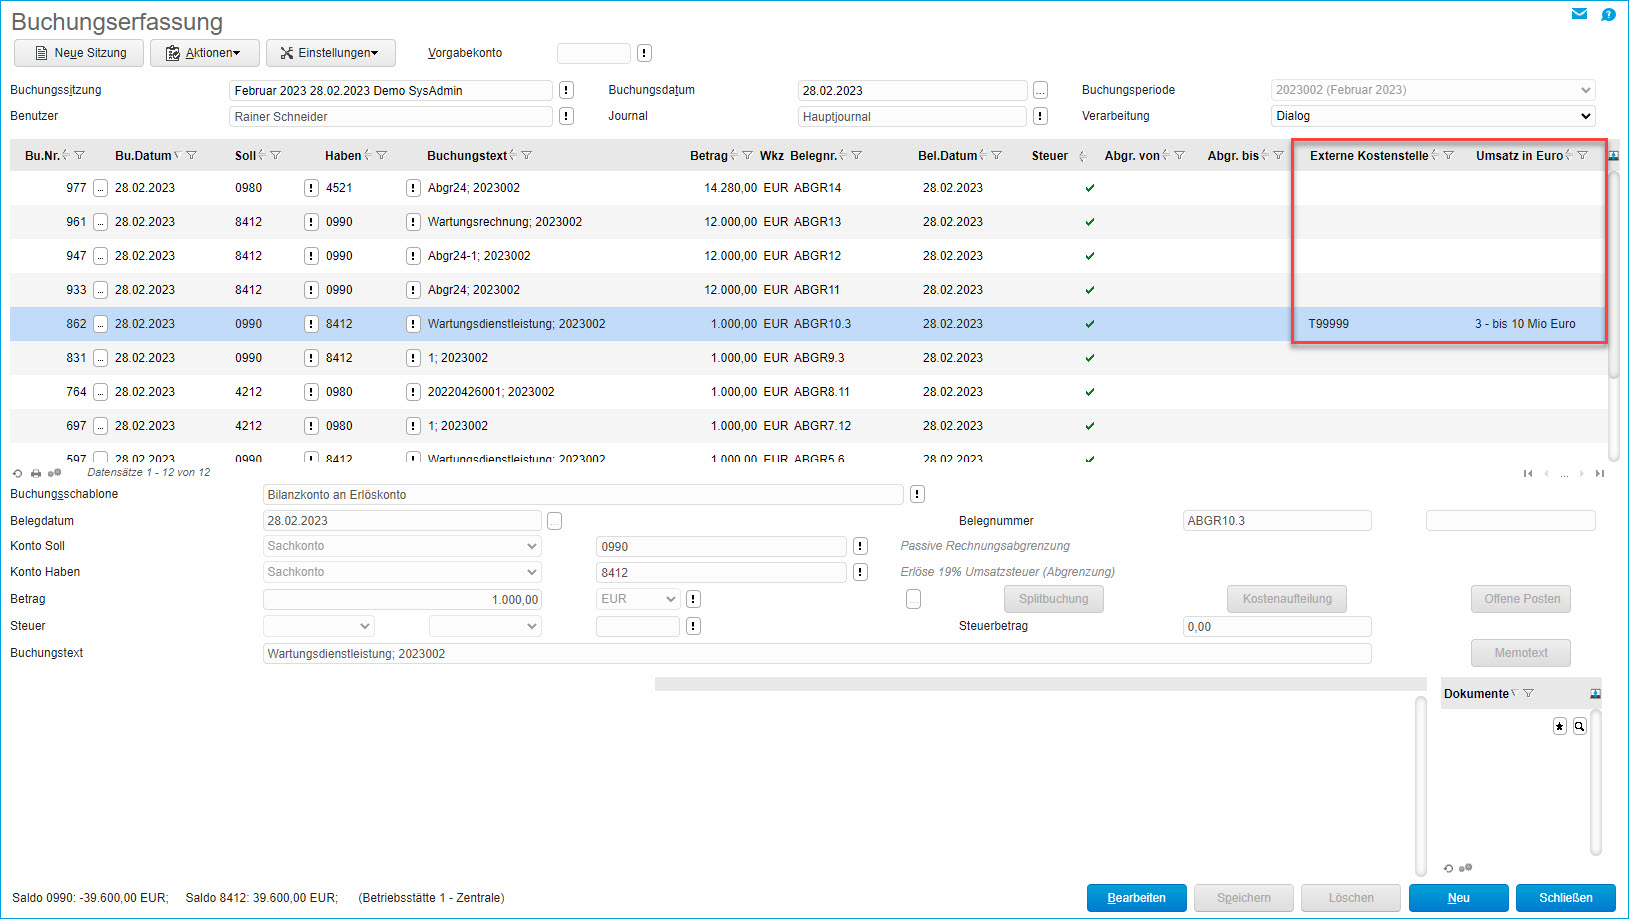Click the '3 - bis 10 Mio Euro' cell
1629x919 pixels.
tap(1525, 324)
